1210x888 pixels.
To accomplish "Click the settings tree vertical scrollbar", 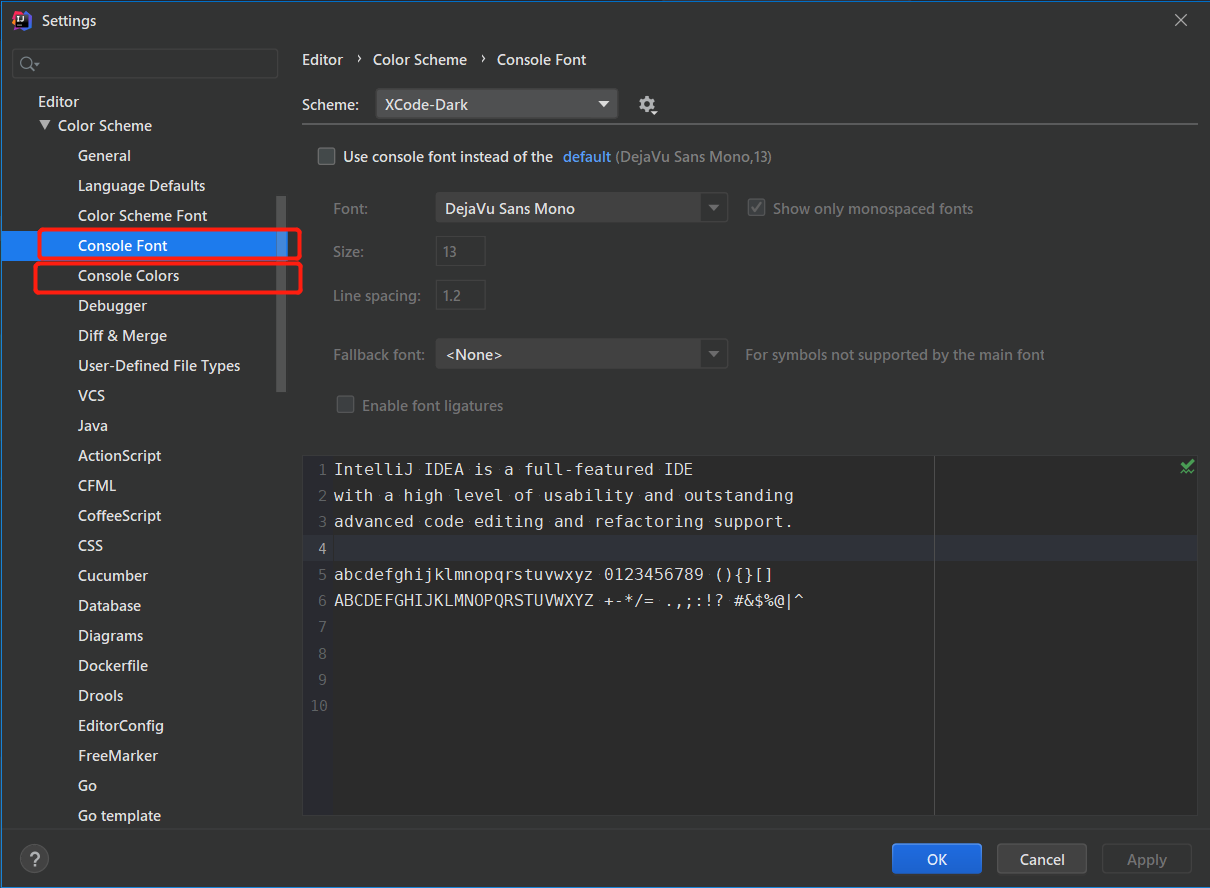I will click(x=282, y=294).
